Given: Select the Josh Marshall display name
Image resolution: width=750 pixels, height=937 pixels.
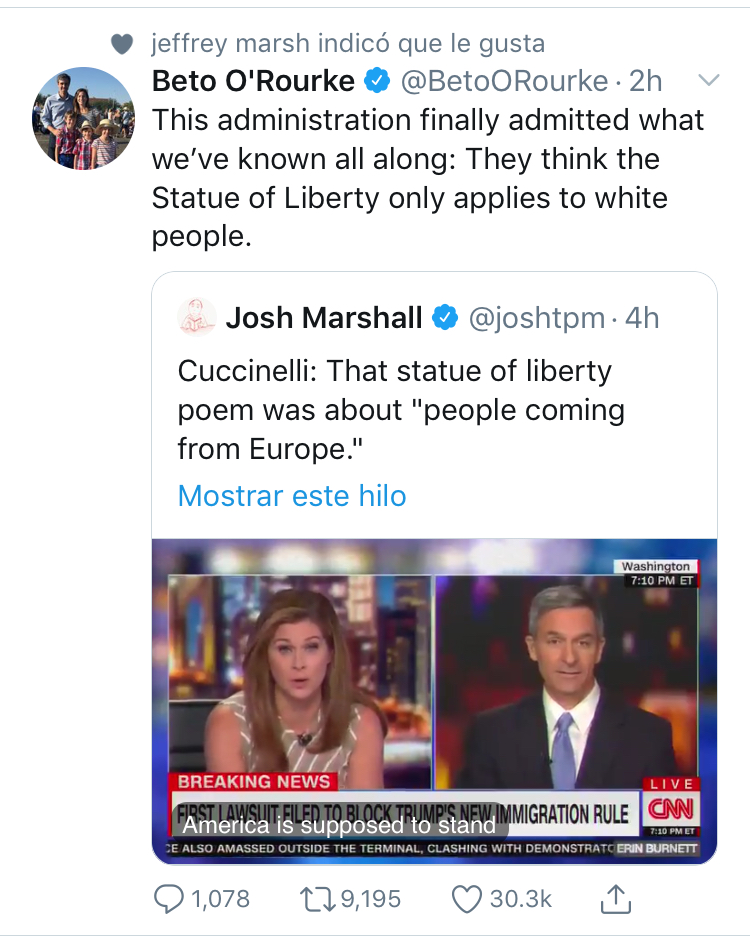Looking at the screenshot, I should click(x=324, y=317).
